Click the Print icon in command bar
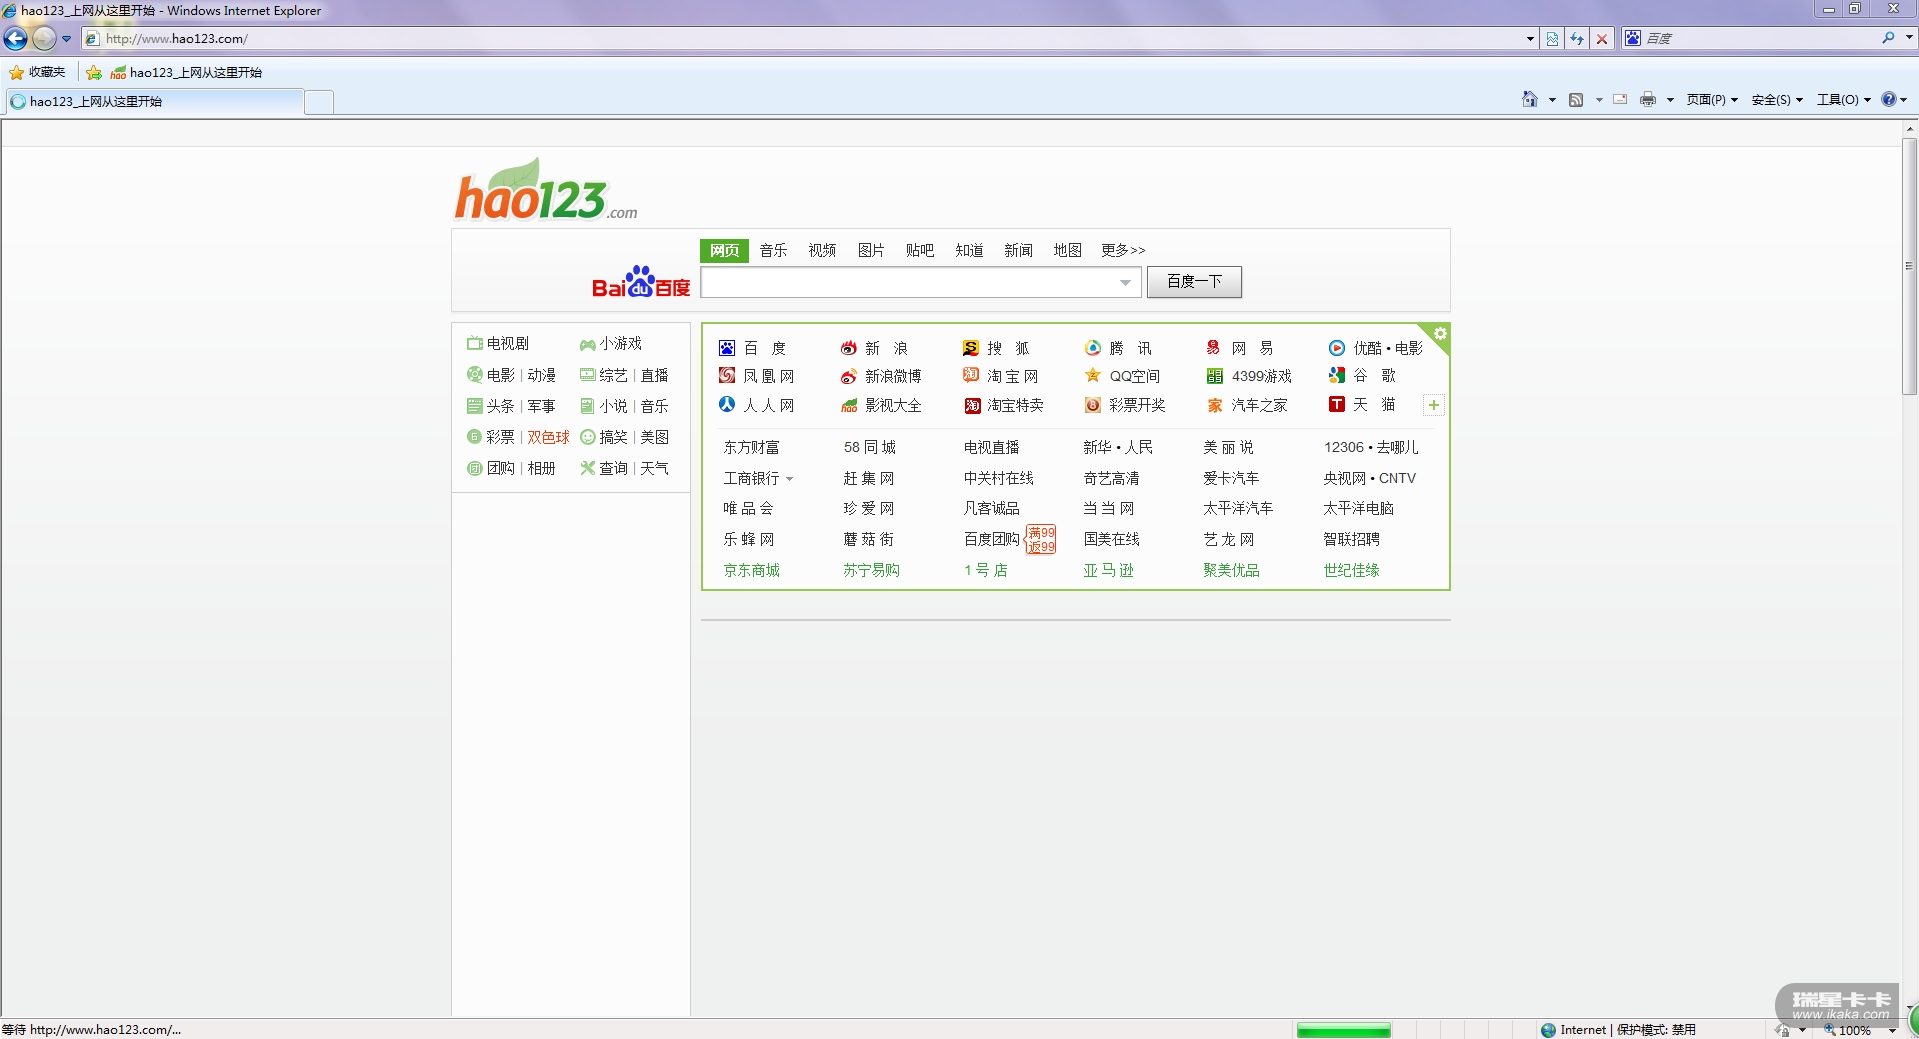The width and height of the screenshot is (1919, 1039). pyautogui.click(x=1648, y=99)
